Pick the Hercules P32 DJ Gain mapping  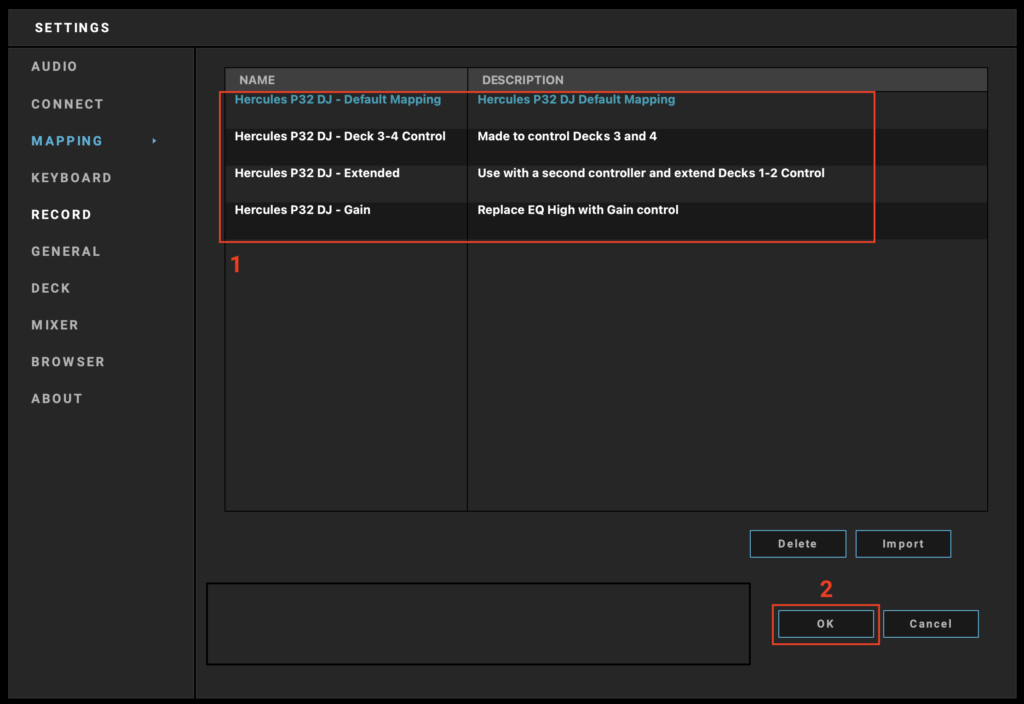click(302, 210)
